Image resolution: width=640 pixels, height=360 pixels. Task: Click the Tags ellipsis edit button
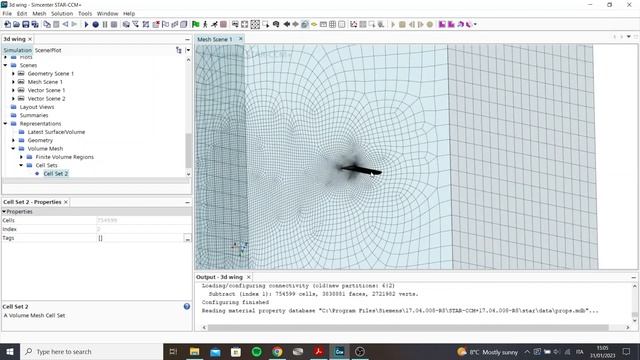tap(187, 238)
